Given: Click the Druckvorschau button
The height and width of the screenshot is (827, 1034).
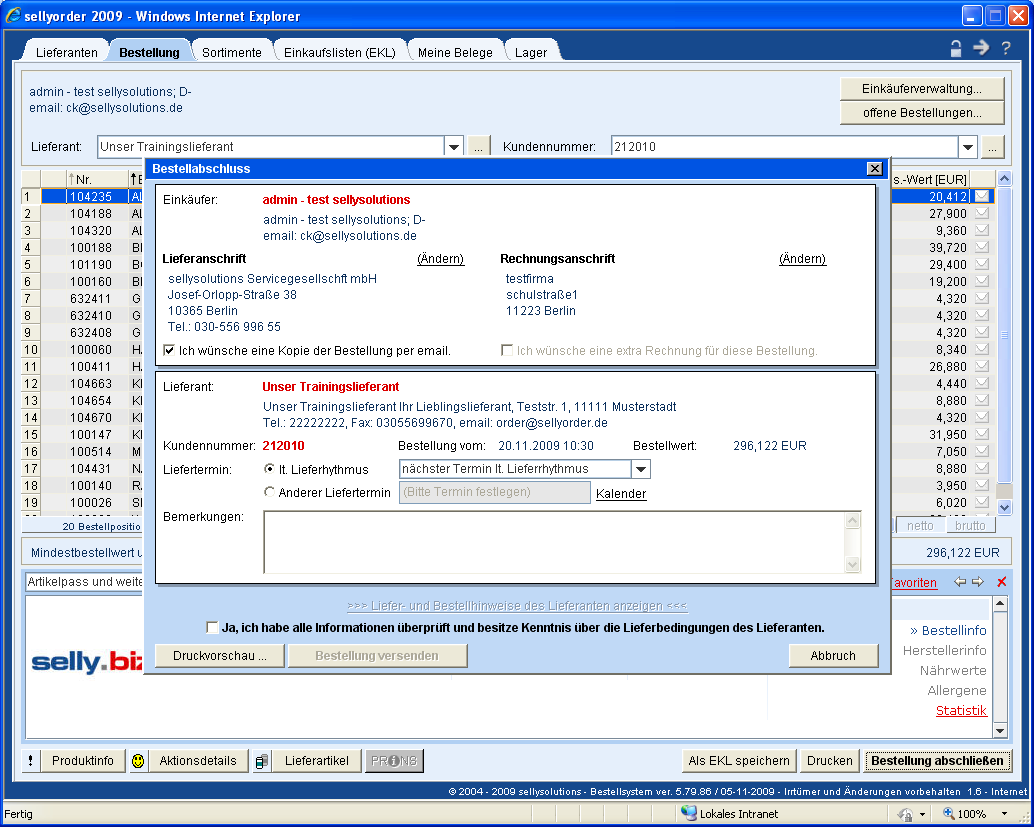Looking at the screenshot, I should [220, 656].
